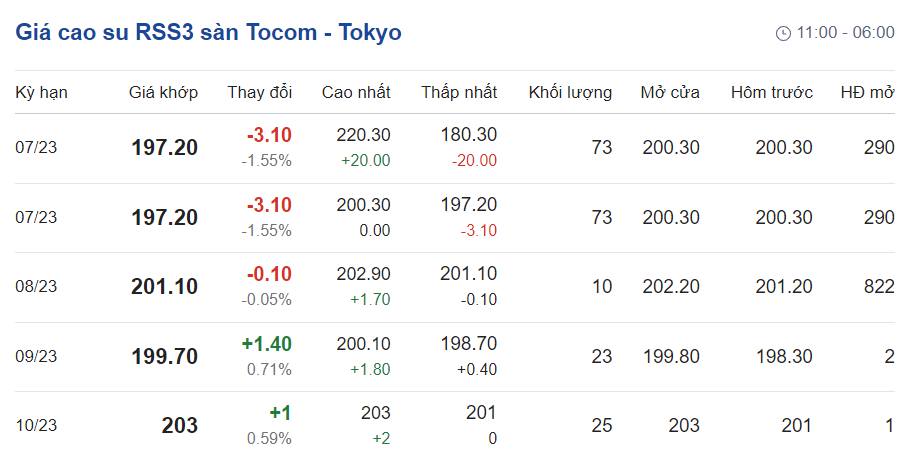Open the Giá cao su RSS3 Tocom title
The image size is (910, 460).
208,32
